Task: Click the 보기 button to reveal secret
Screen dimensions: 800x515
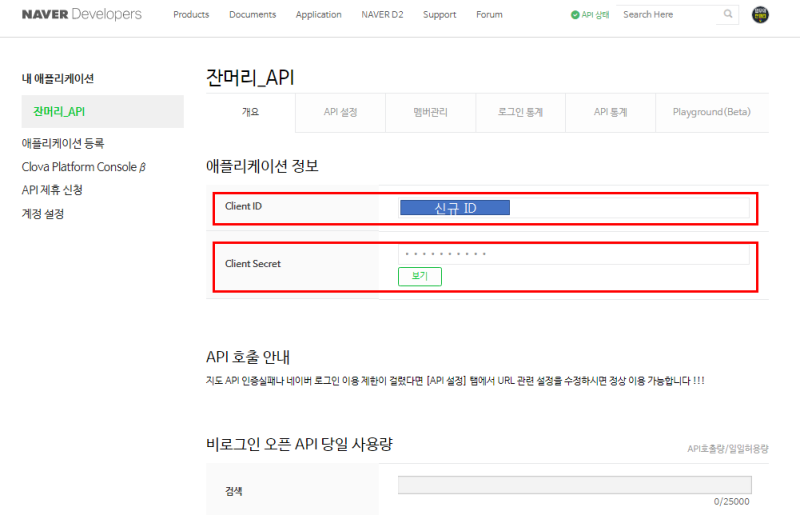Action: [419, 276]
